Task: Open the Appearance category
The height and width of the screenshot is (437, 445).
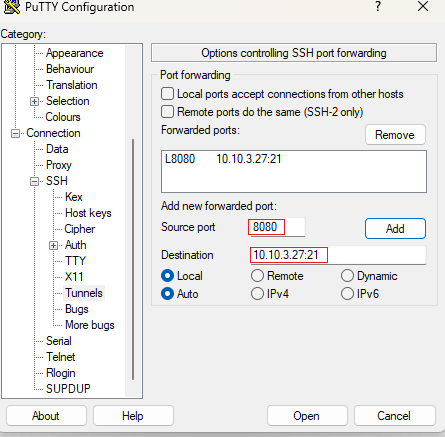Action: [x=75, y=53]
